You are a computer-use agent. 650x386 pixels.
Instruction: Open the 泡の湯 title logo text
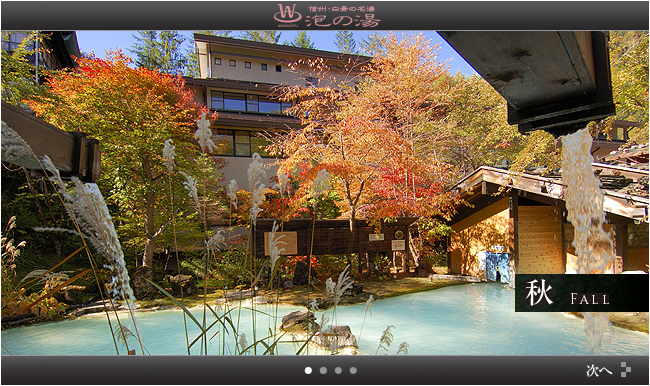point(343,21)
